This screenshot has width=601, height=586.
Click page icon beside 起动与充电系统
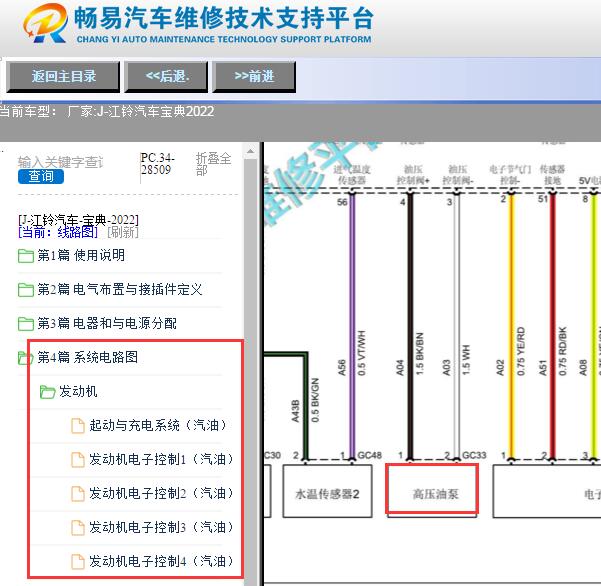pos(78,426)
